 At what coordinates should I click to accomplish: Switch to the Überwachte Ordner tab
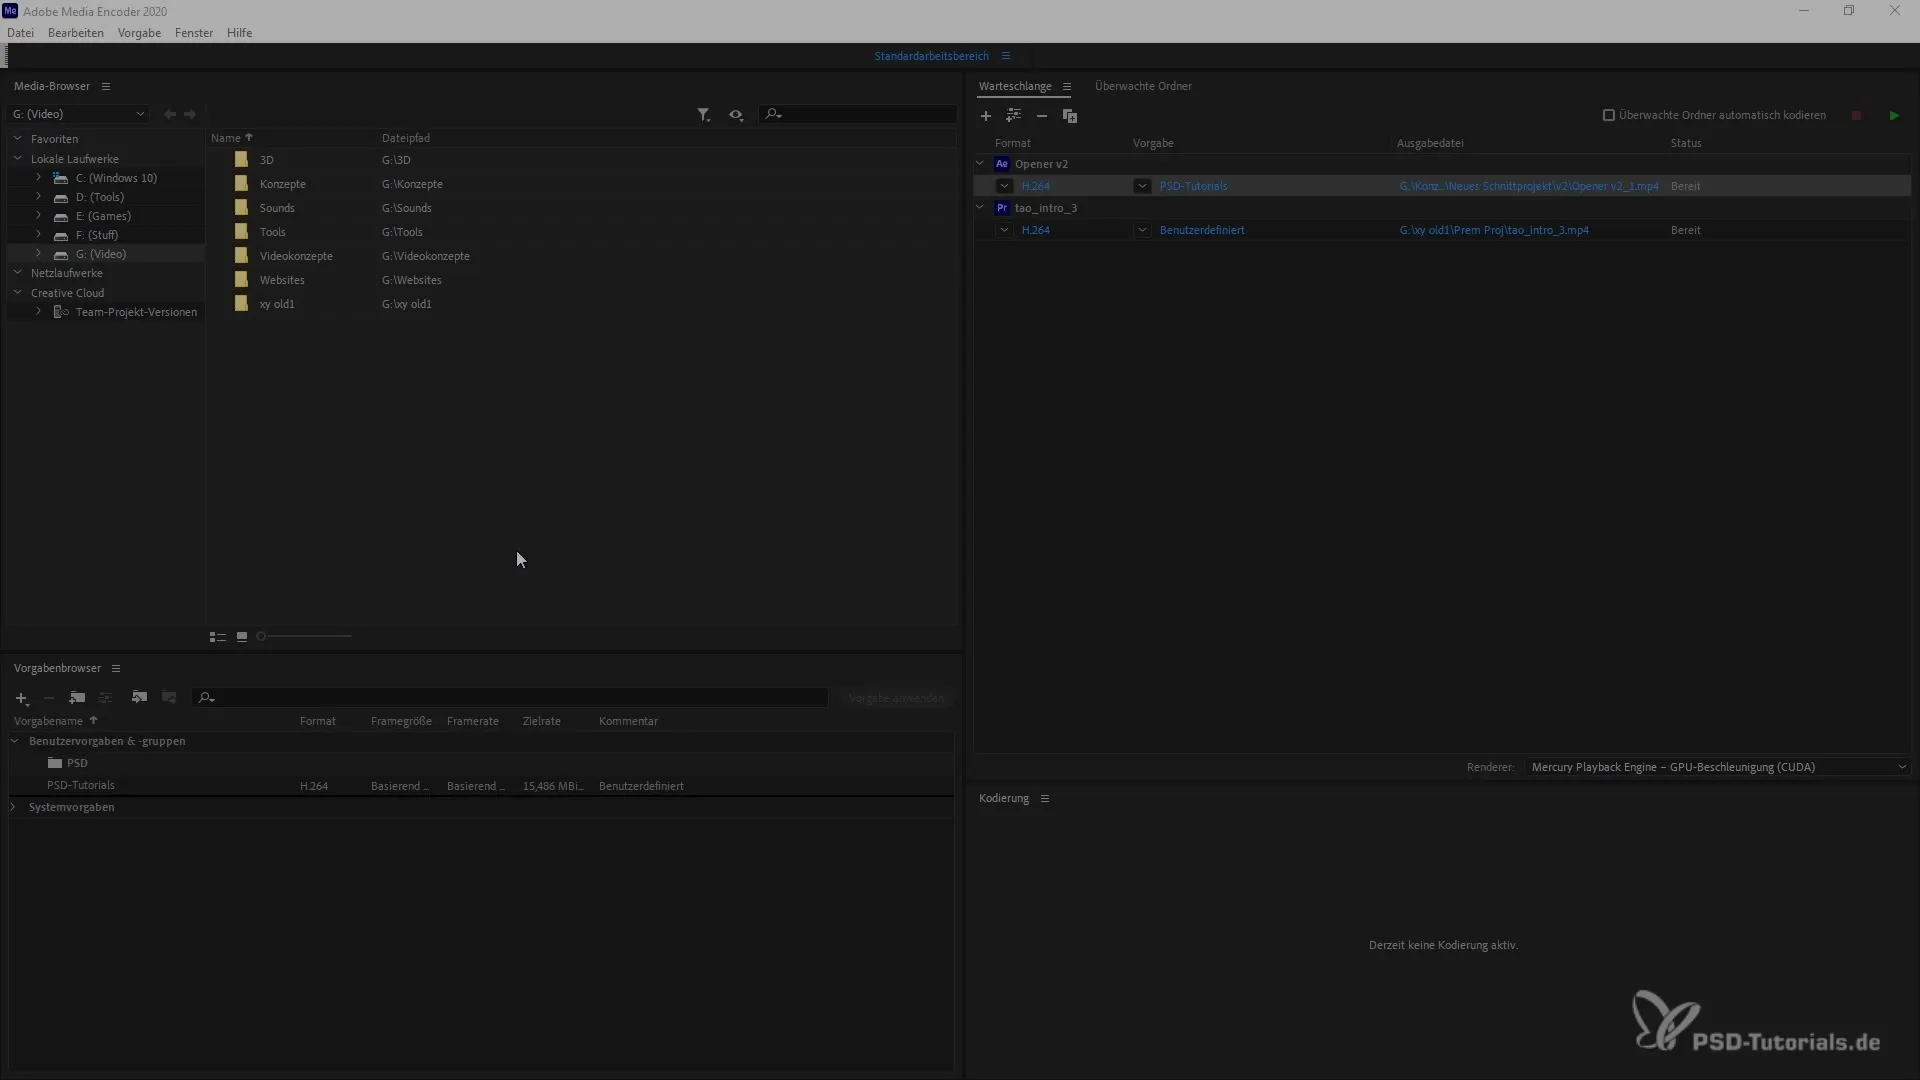pyautogui.click(x=1143, y=86)
